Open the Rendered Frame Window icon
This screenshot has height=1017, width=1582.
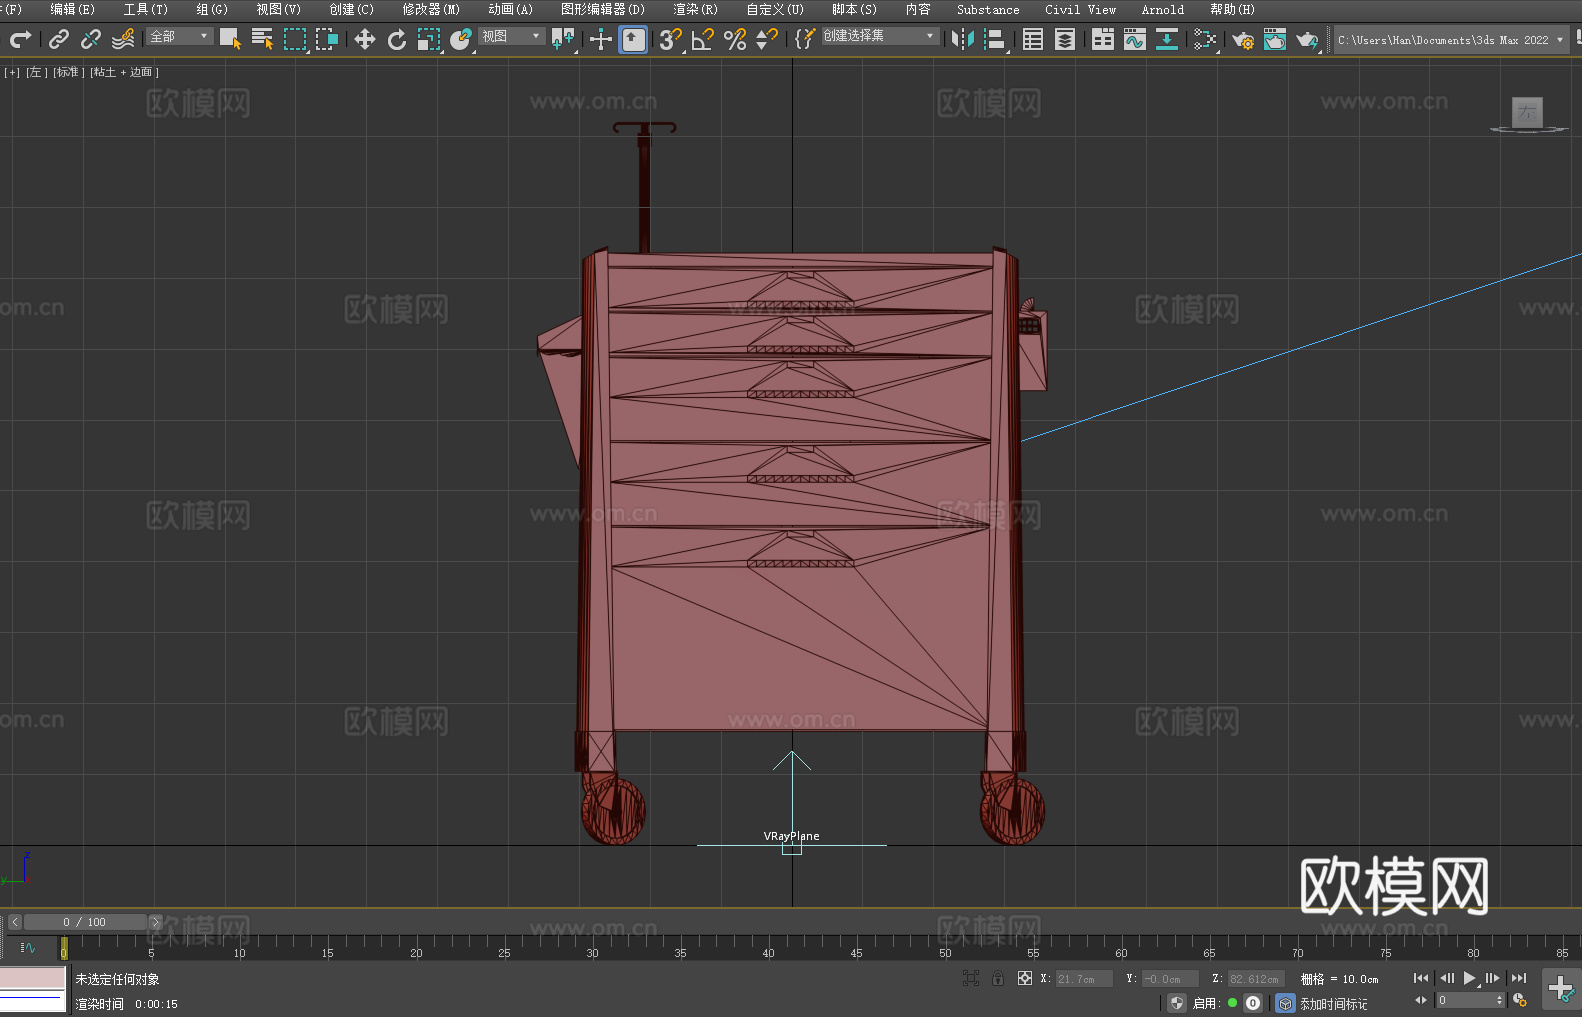point(1275,39)
